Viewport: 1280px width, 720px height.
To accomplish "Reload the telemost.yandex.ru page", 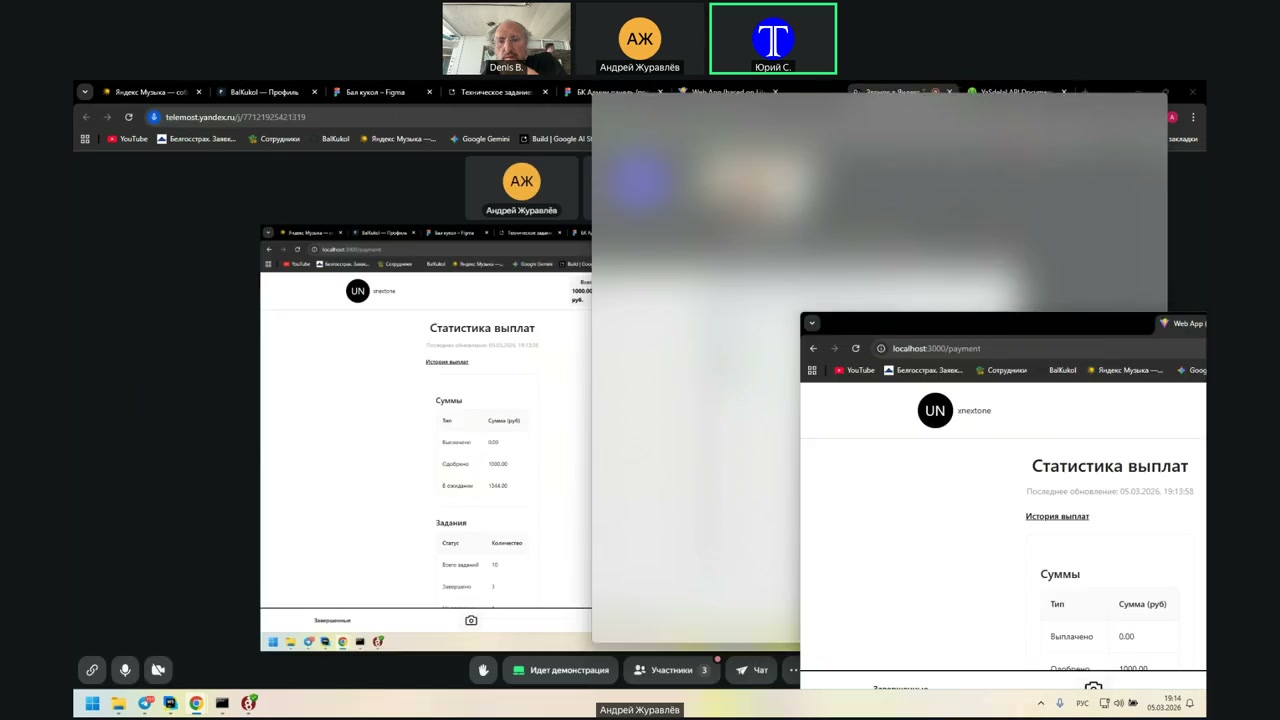I will pyautogui.click(x=128, y=117).
